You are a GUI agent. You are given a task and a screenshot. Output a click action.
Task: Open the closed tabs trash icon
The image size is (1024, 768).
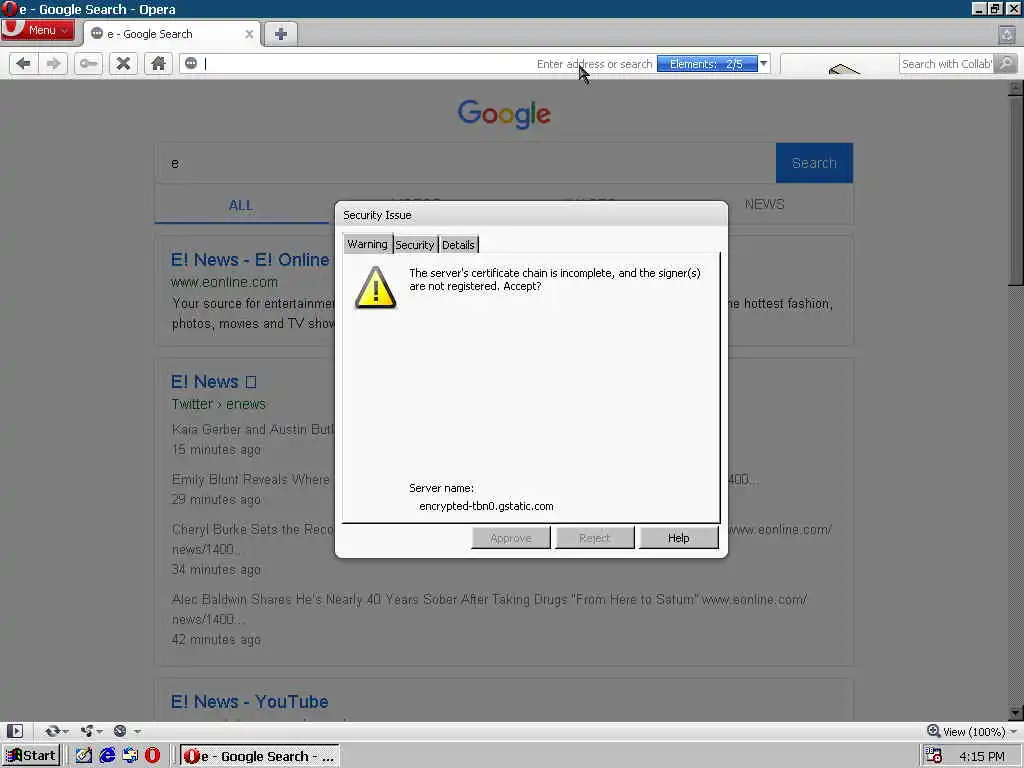pyautogui.click(x=1007, y=34)
